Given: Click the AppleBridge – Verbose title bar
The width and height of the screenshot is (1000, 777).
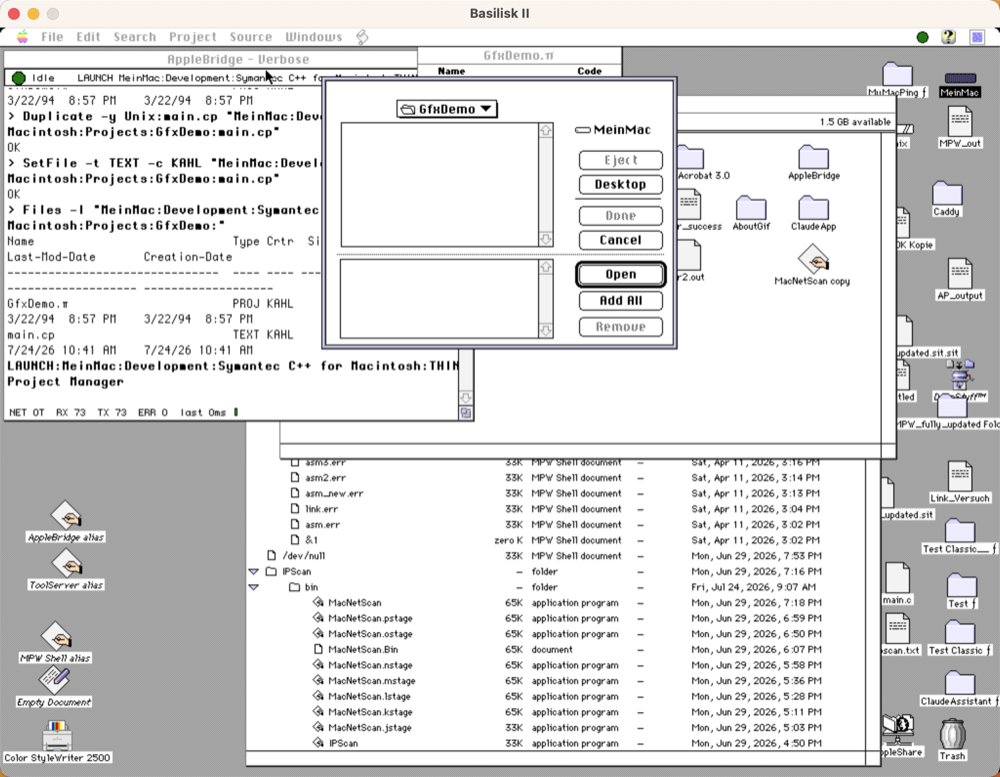Looking at the screenshot, I should pos(211,59).
